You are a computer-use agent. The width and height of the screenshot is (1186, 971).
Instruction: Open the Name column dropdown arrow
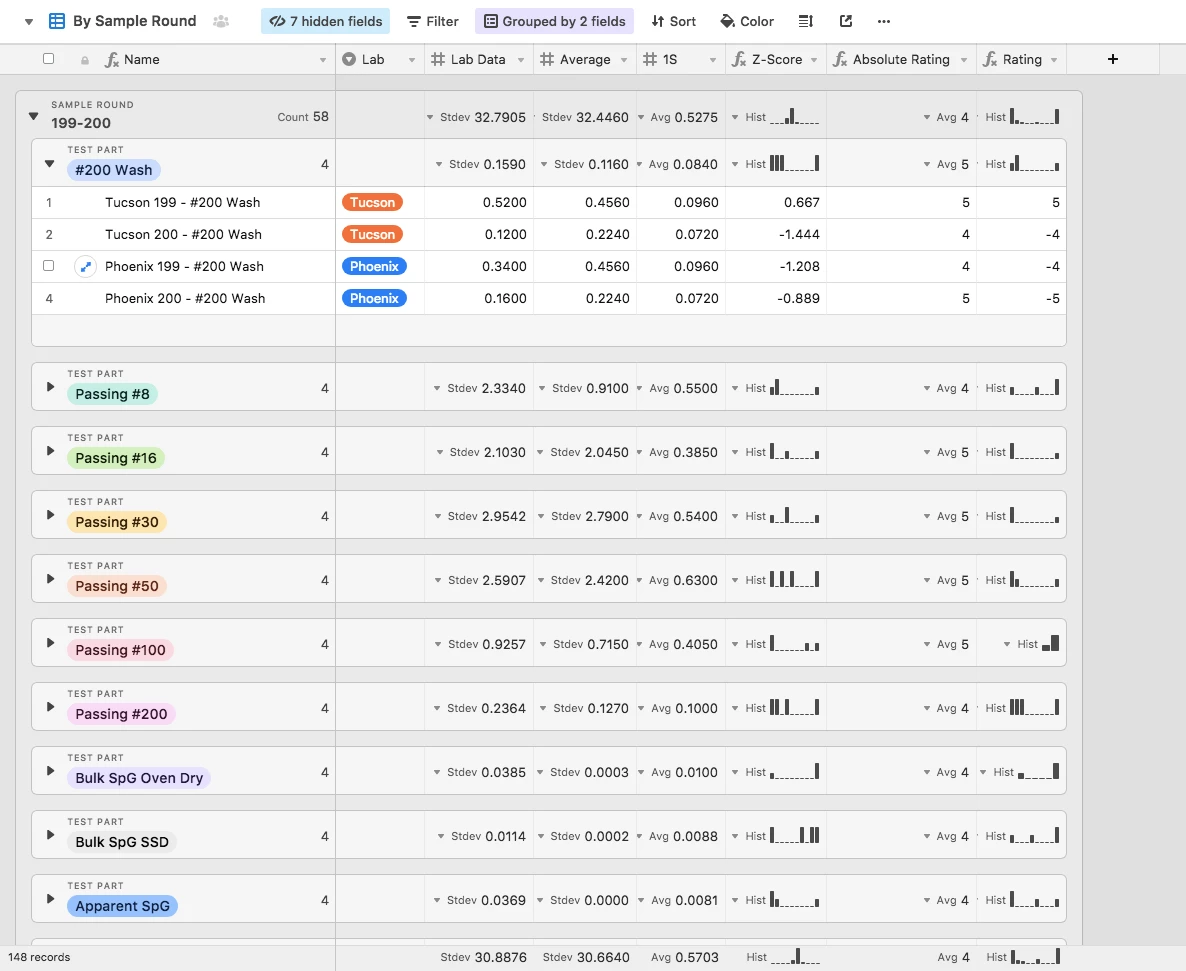tap(322, 60)
